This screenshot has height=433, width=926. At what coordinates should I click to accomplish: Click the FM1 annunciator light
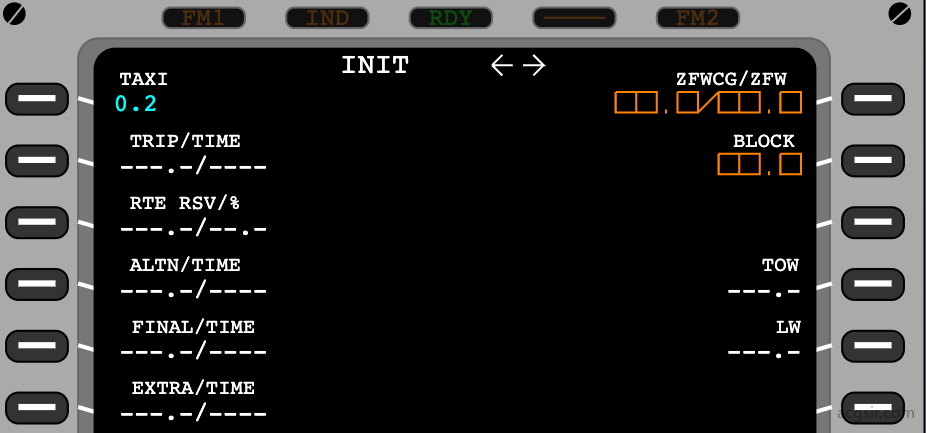click(x=203, y=18)
